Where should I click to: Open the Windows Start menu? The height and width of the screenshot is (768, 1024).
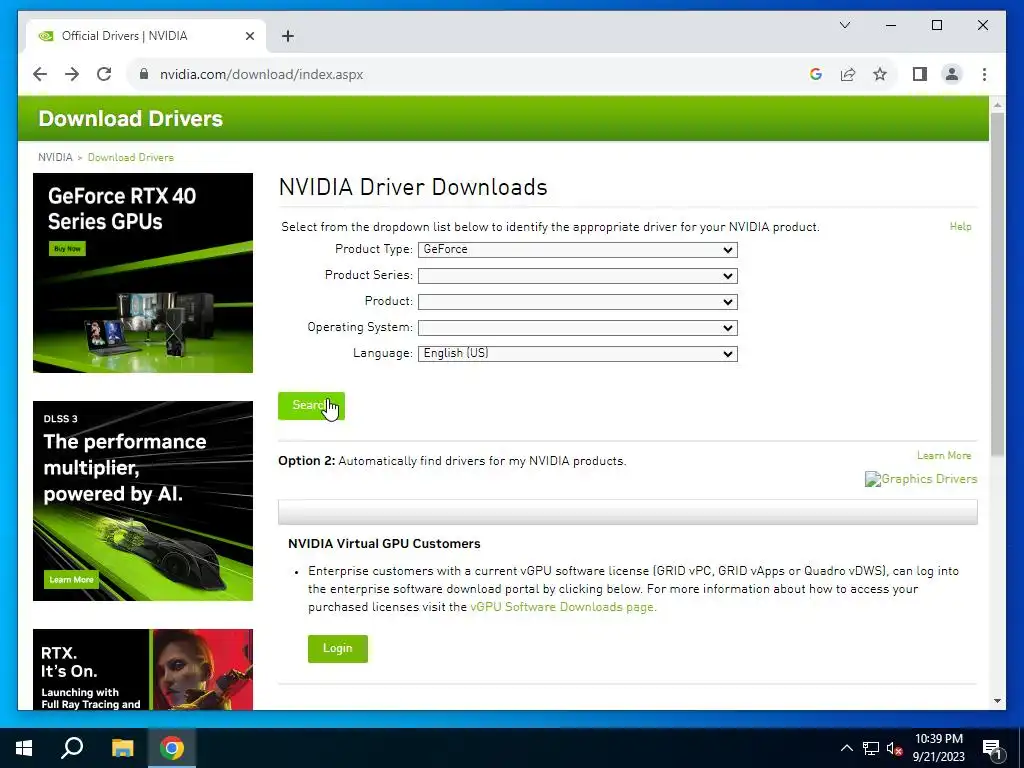pyautogui.click(x=24, y=748)
